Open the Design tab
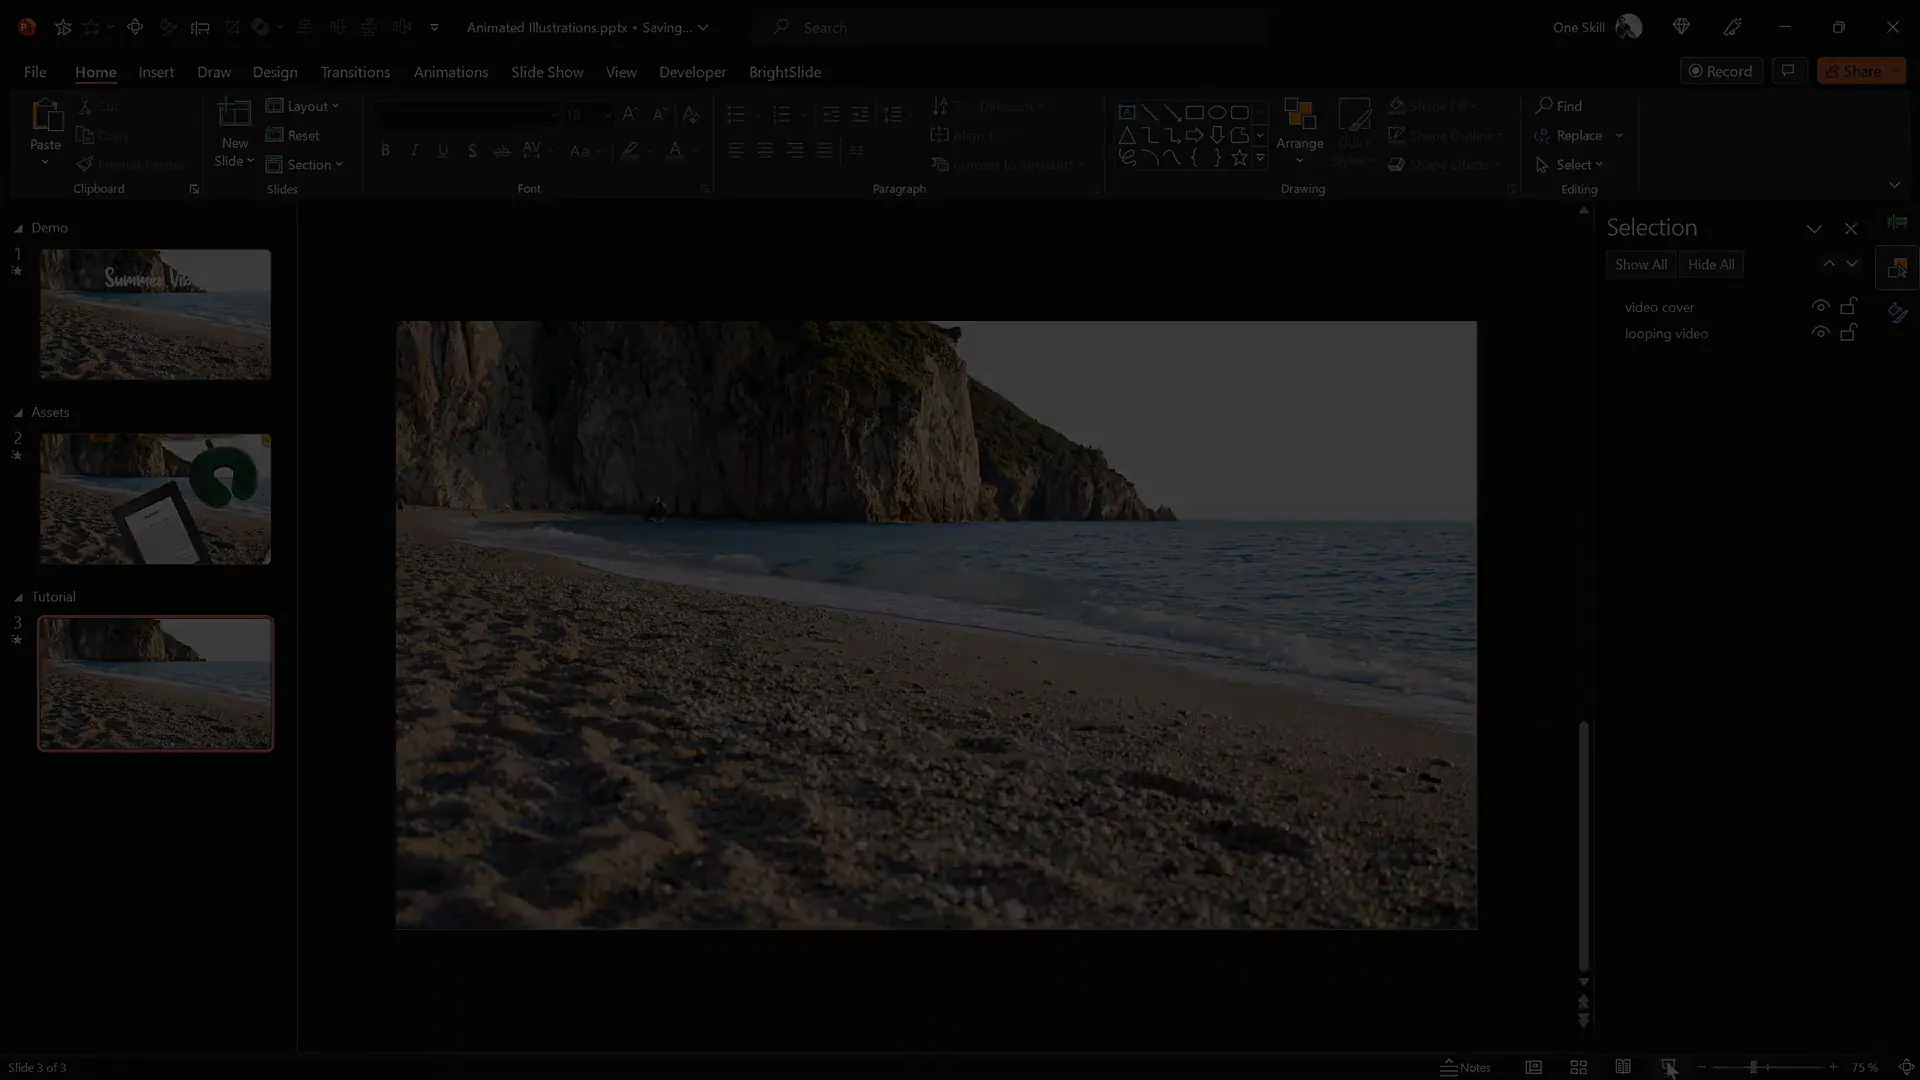Image resolution: width=1920 pixels, height=1080 pixels. (275, 72)
